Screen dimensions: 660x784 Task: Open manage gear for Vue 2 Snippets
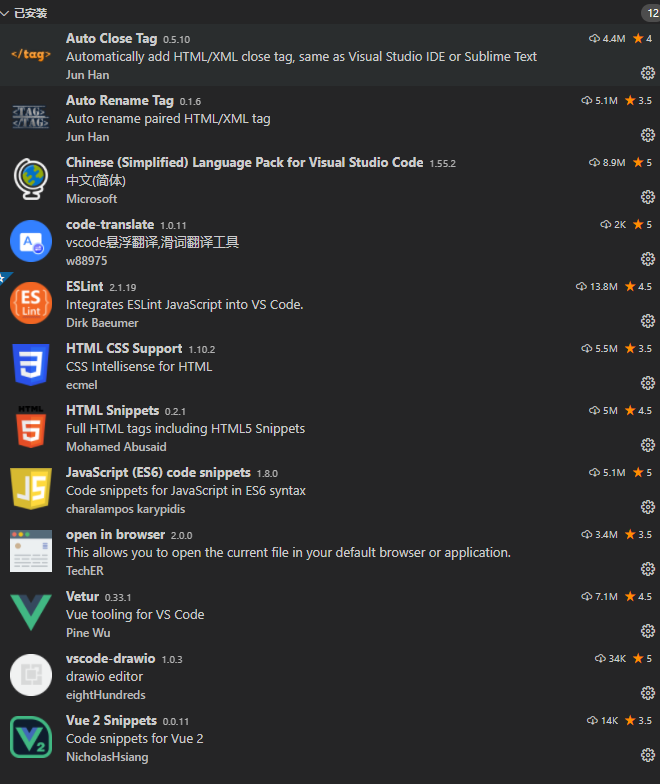pos(648,755)
